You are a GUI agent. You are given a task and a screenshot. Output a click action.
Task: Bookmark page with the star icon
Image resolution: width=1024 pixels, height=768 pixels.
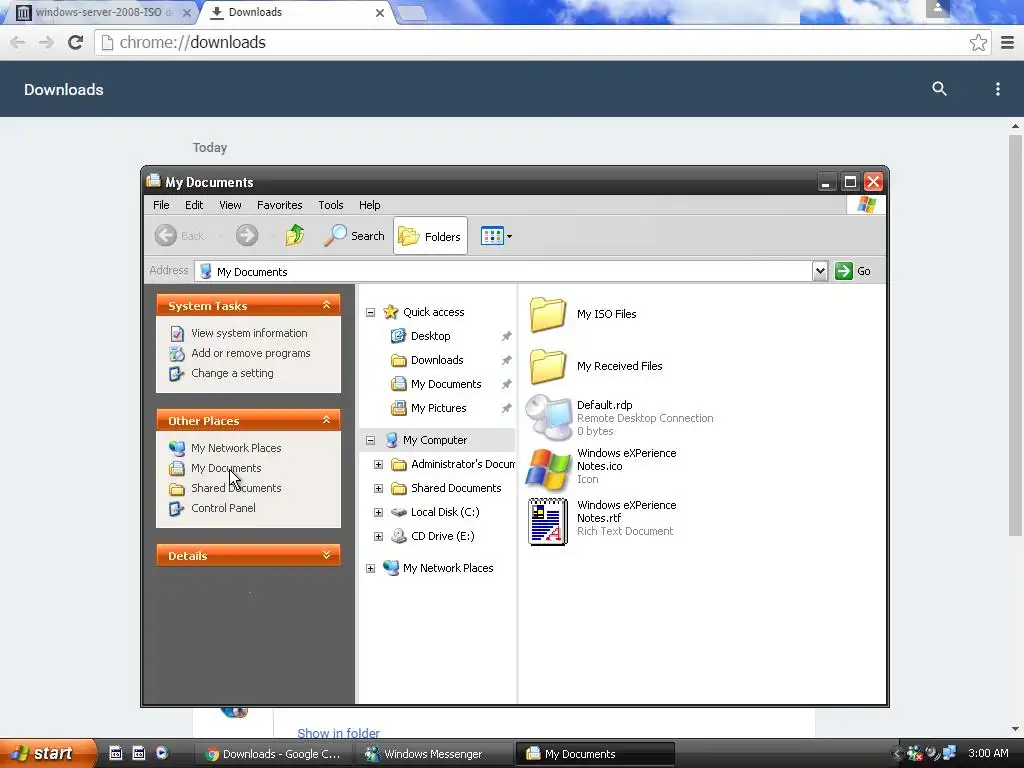(978, 42)
